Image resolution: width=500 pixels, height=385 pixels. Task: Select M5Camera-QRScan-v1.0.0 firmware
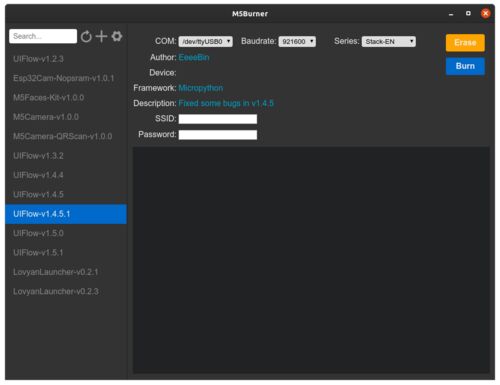pyautogui.click(x=66, y=136)
